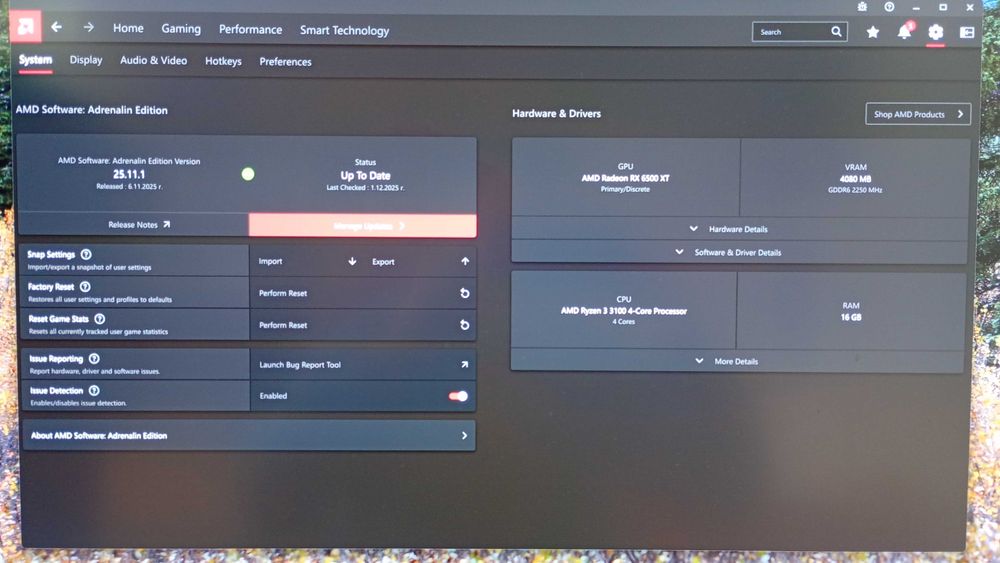Show help for Factory Reset
1000x563 pixels.
pos(85,287)
